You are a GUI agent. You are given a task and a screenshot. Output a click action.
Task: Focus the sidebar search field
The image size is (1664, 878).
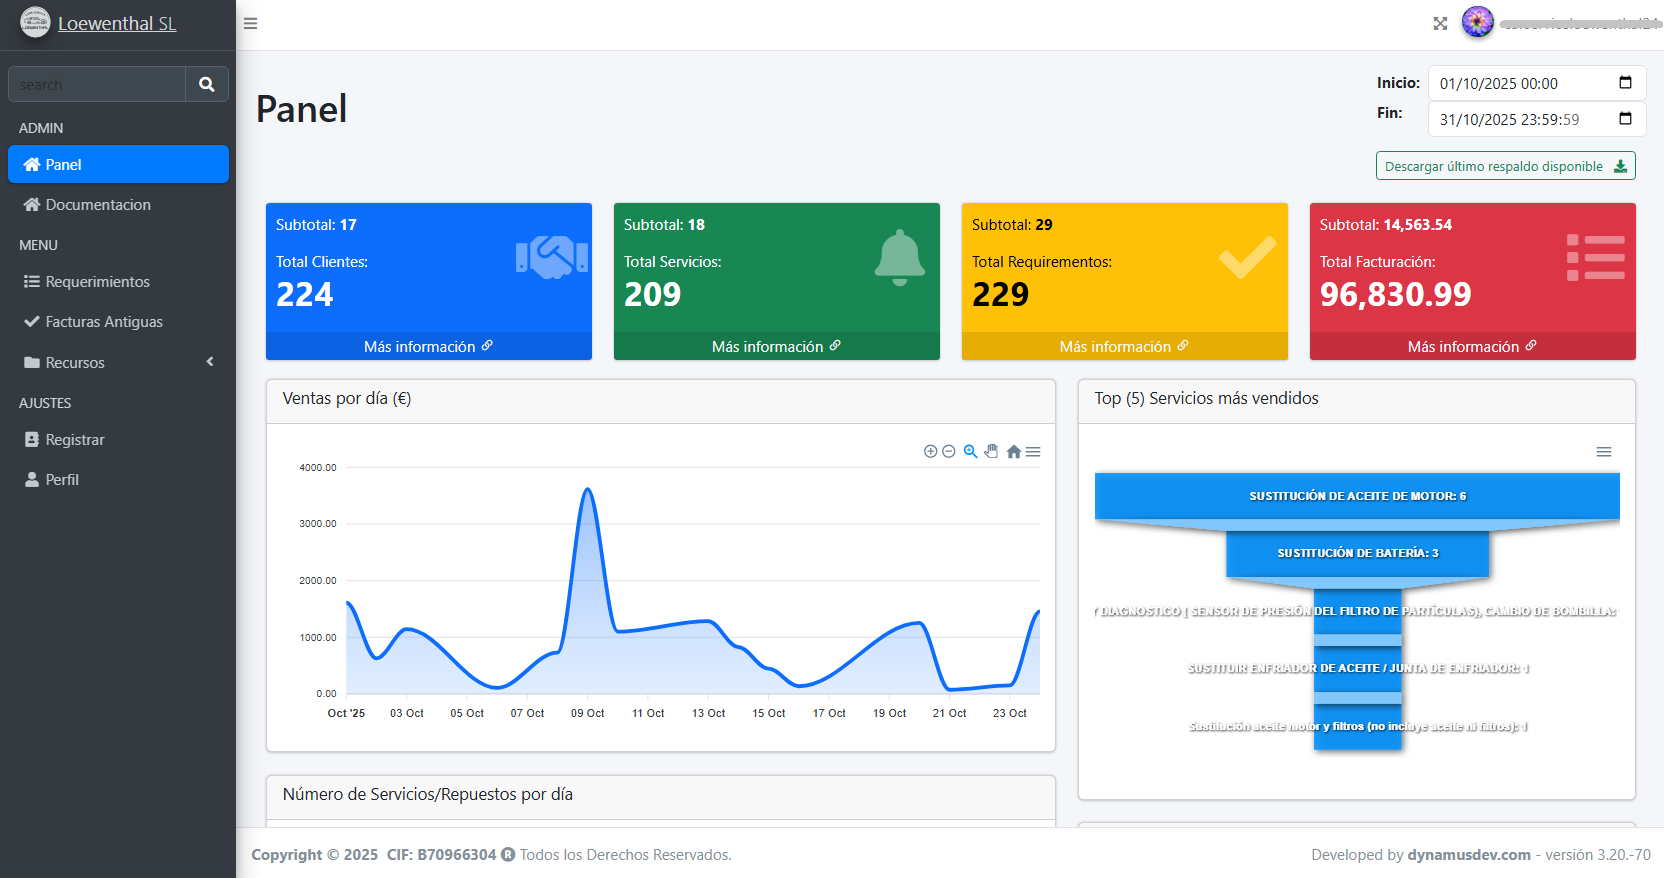pyautogui.click(x=97, y=85)
